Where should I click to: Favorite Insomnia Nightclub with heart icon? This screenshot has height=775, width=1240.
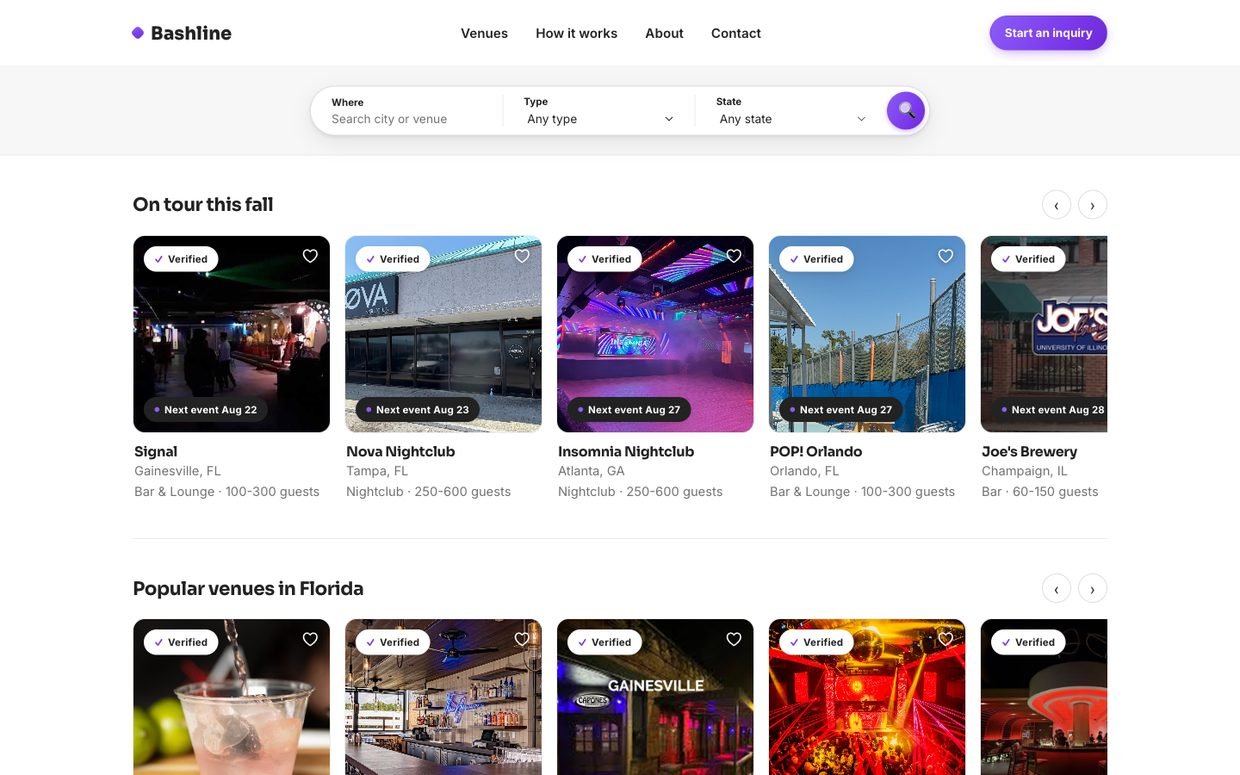click(734, 256)
